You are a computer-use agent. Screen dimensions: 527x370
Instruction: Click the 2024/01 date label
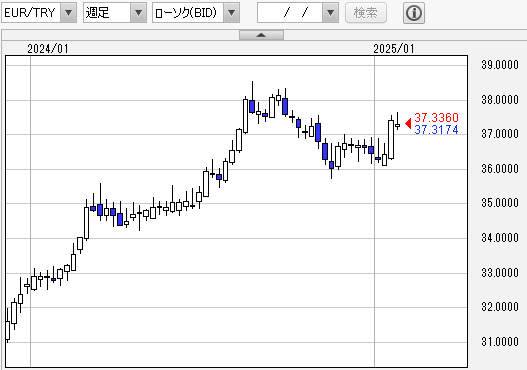(48, 49)
